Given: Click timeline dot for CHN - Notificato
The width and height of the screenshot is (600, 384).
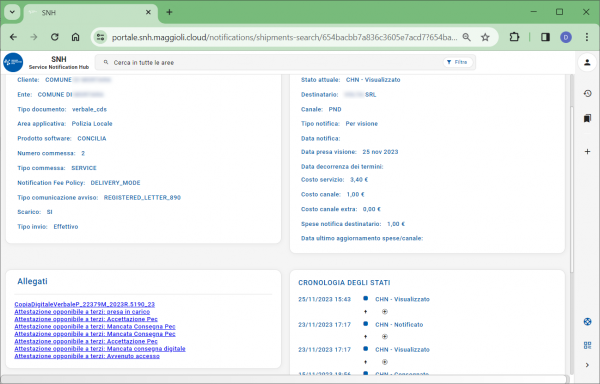Looking at the screenshot, I should pos(365,324).
